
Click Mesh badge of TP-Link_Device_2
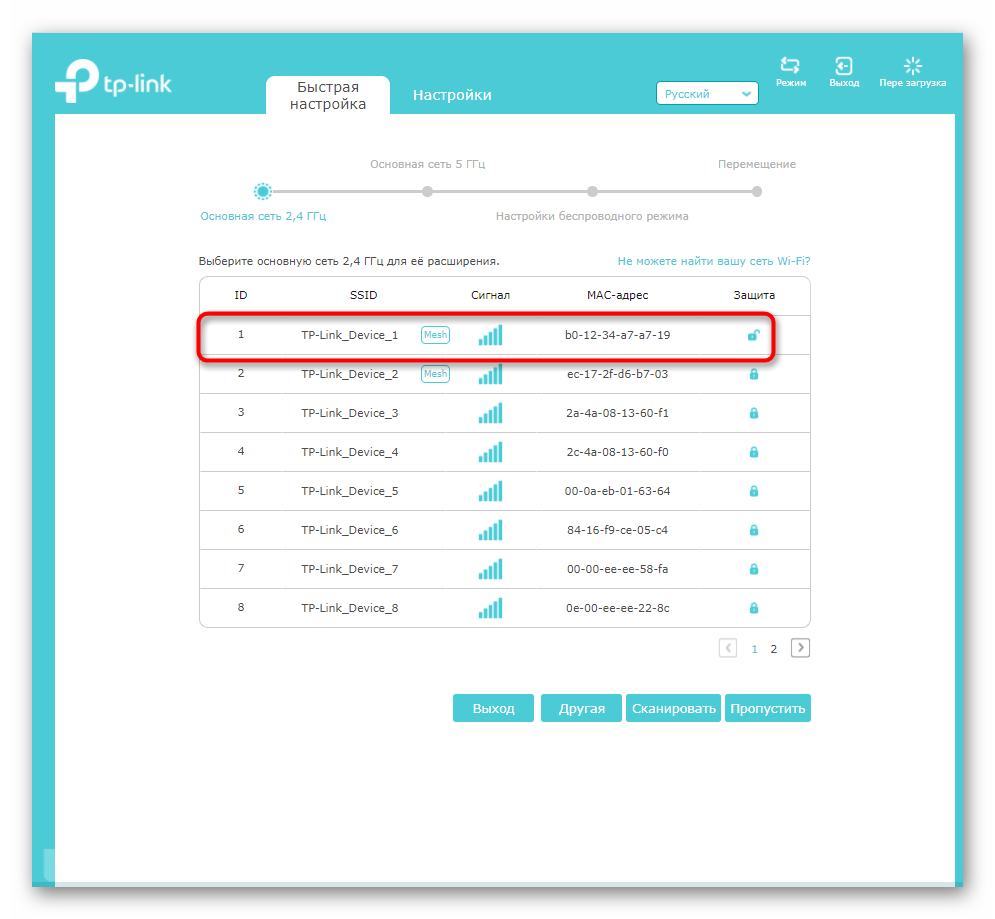435,374
